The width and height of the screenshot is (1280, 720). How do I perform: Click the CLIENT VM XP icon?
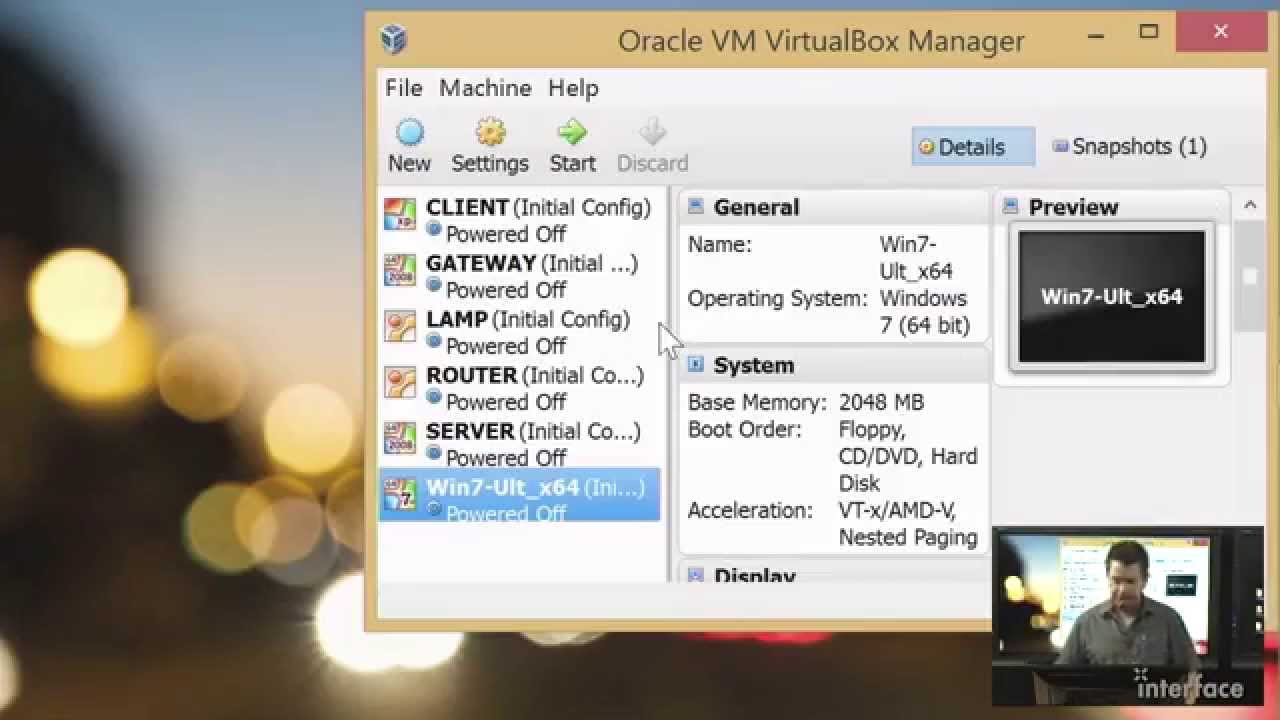click(400, 216)
